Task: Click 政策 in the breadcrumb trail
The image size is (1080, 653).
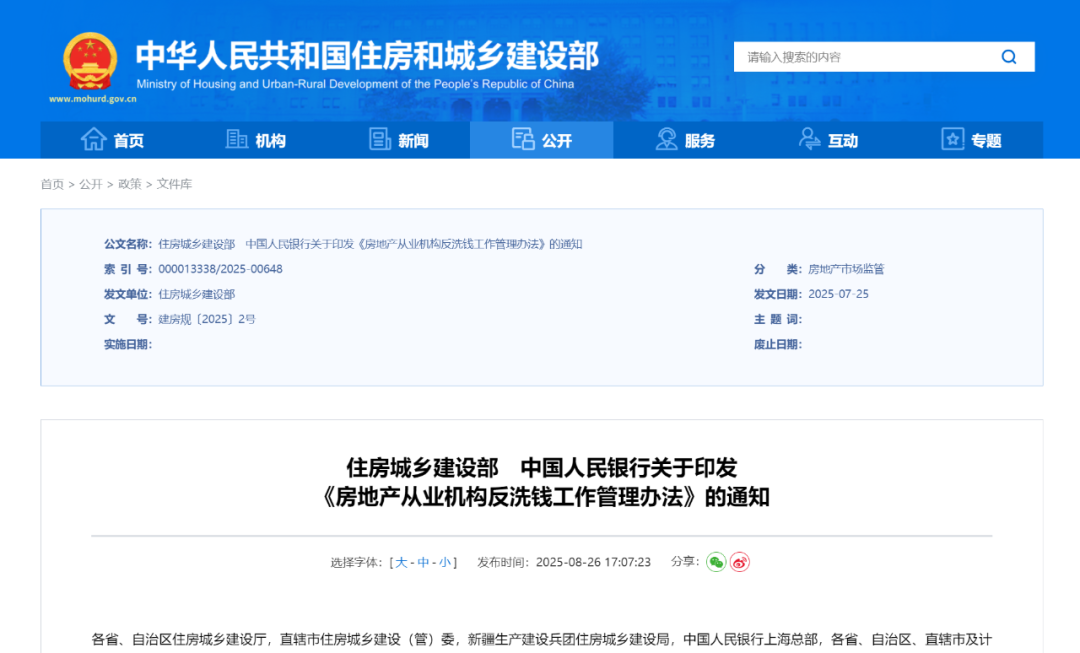Action: pyautogui.click(x=129, y=184)
